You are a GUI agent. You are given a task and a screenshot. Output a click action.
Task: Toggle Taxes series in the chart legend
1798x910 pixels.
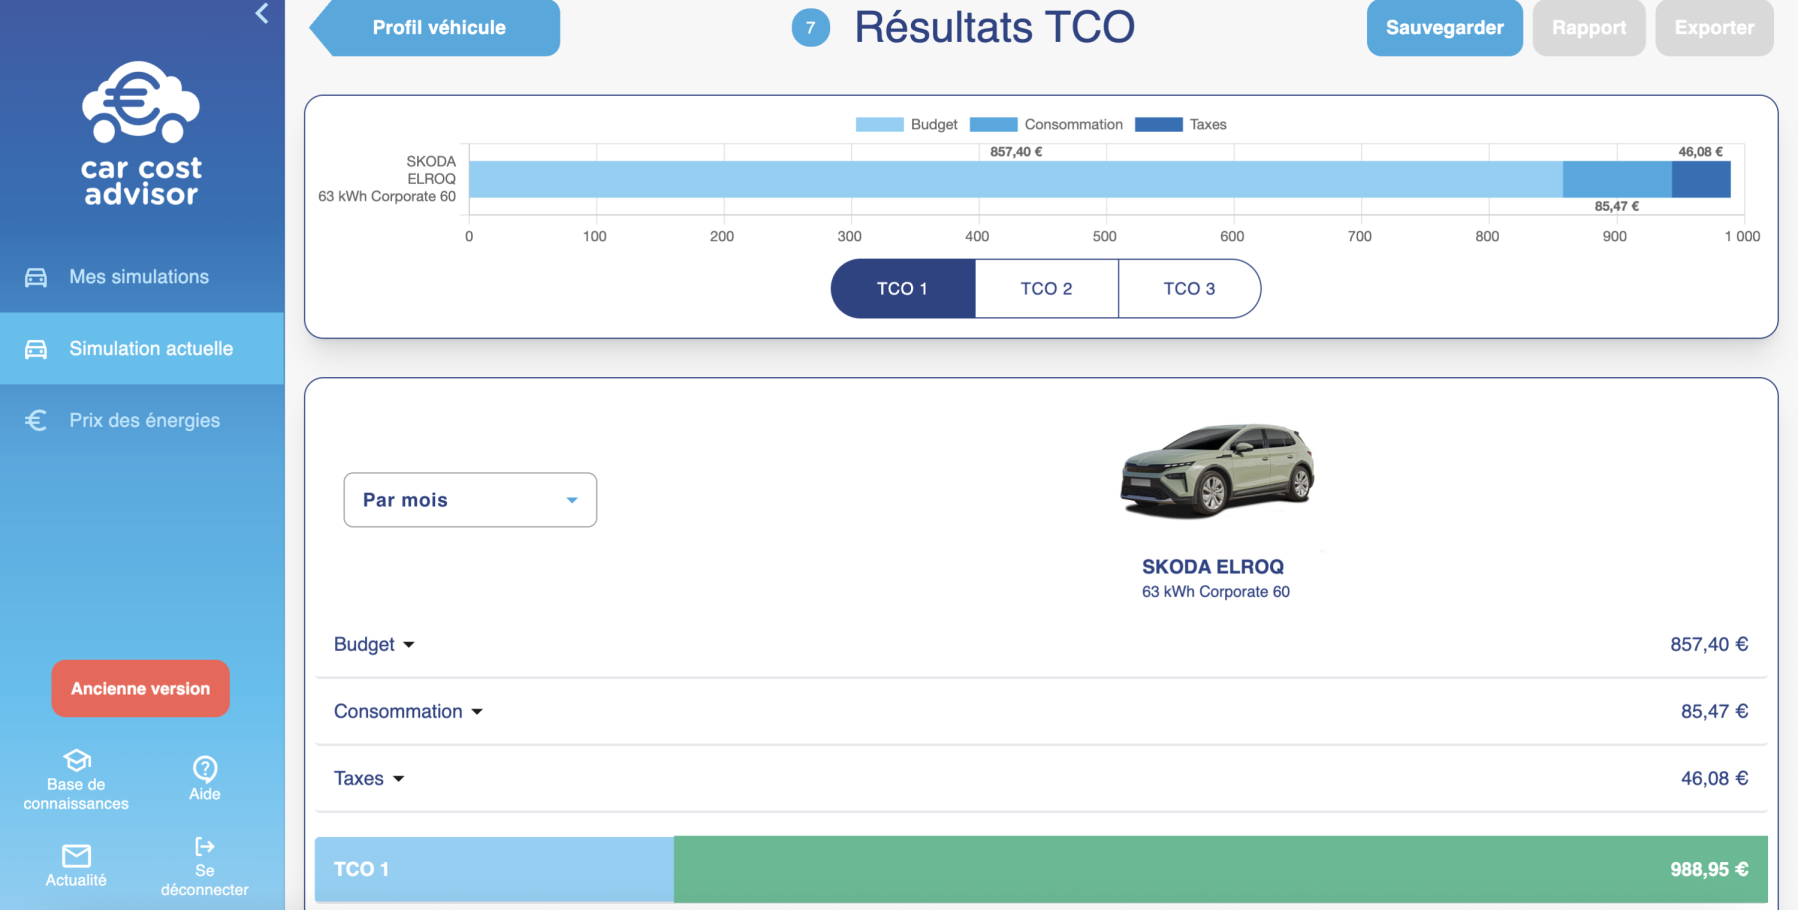tap(1181, 125)
